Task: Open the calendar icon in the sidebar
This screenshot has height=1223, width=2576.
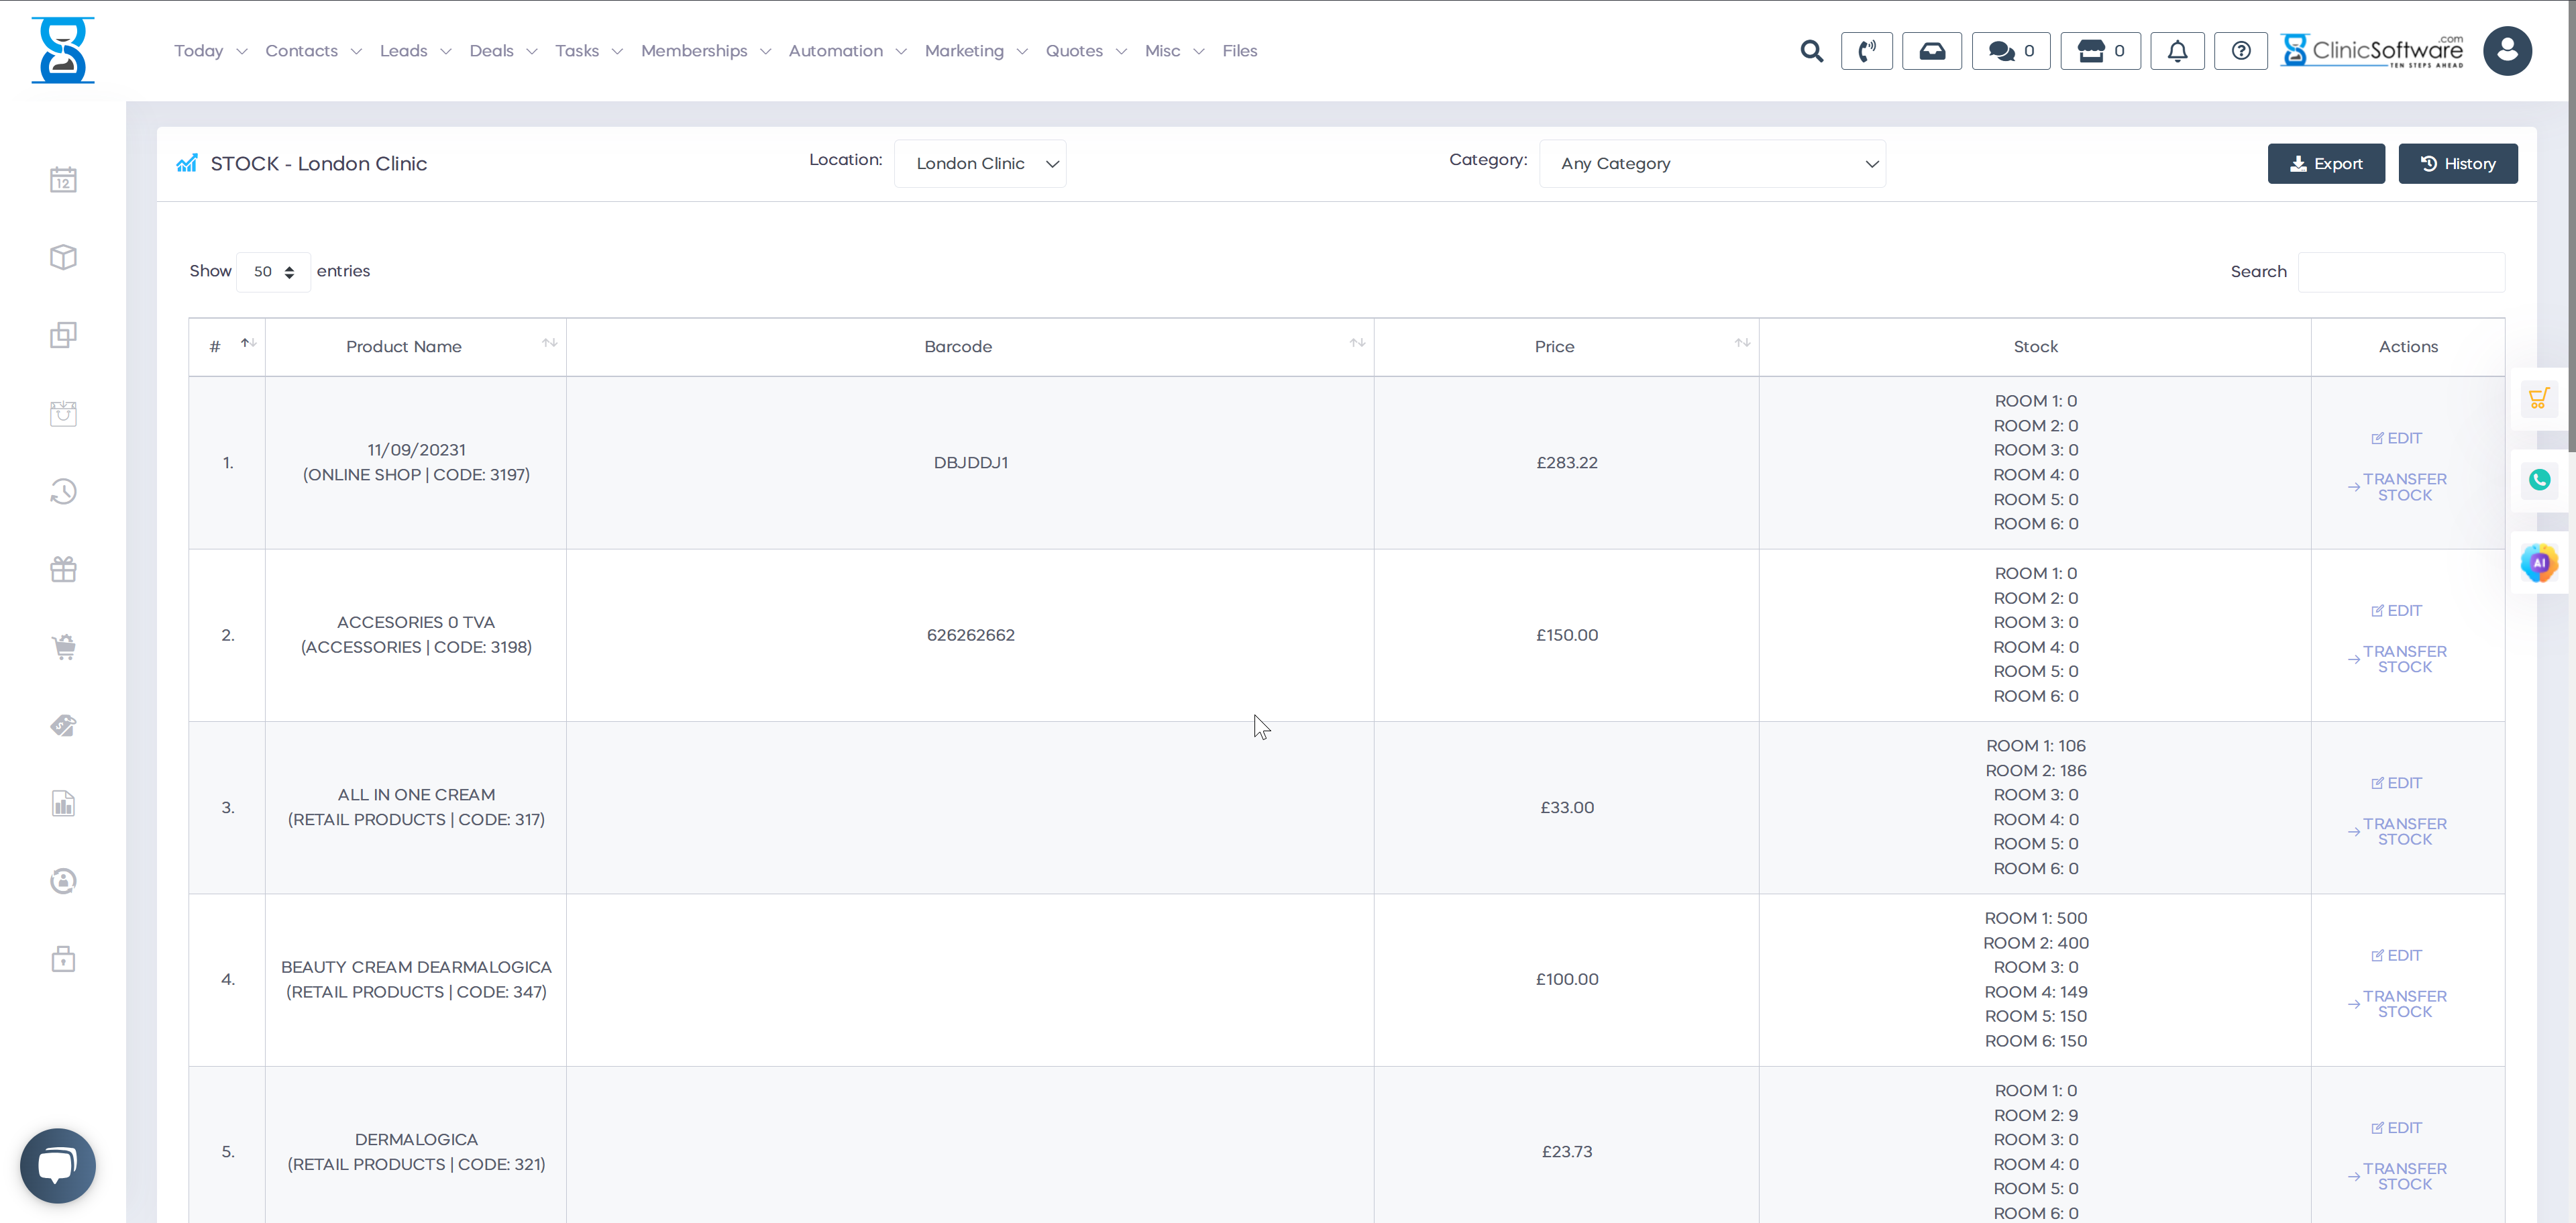Action: tap(63, 180)
